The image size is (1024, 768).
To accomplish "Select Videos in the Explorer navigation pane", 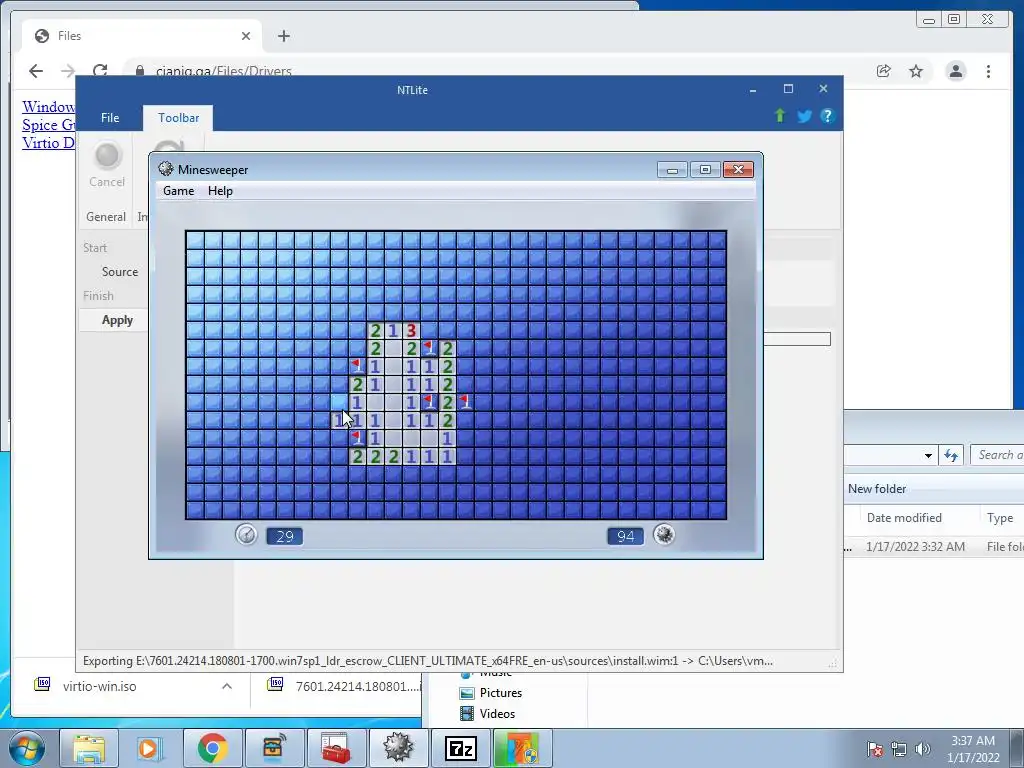I will (497, 714).
